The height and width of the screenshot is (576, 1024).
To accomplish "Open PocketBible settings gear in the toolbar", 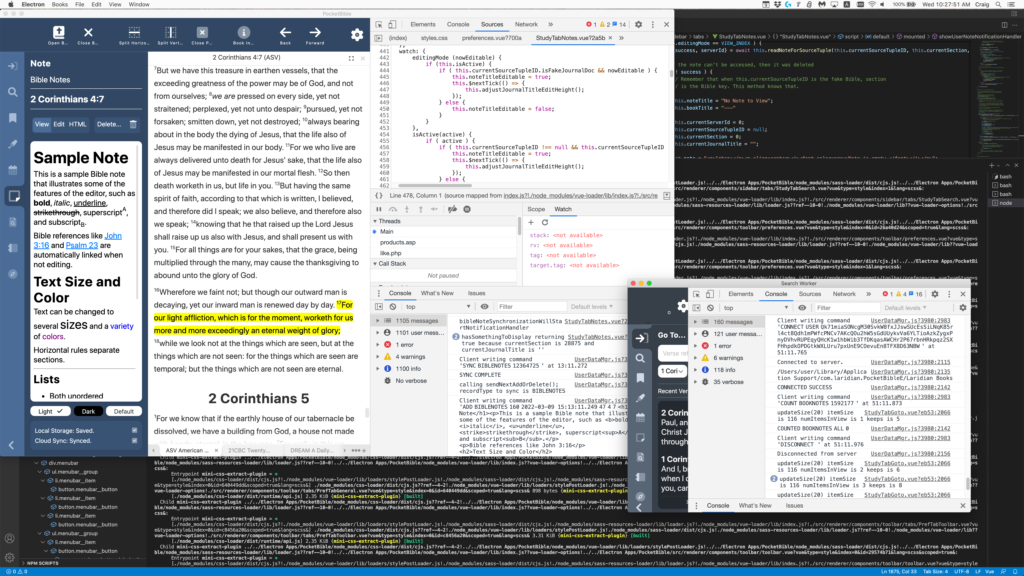I will [x=357, y=35].
